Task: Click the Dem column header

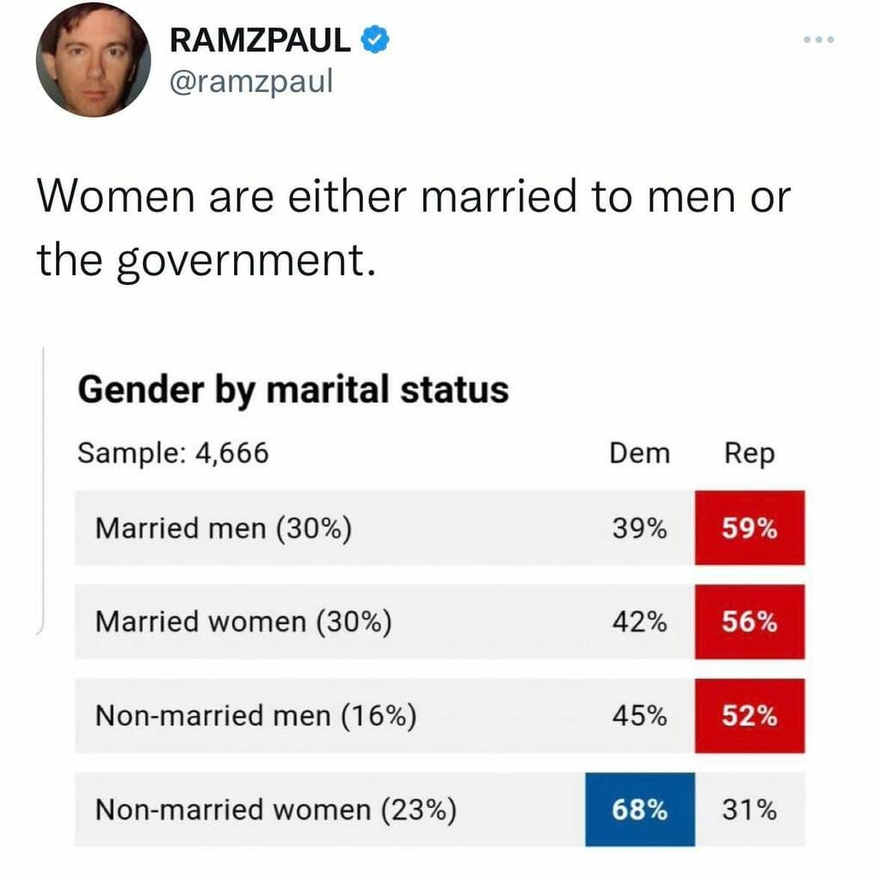Action: [x=640, y=453]
